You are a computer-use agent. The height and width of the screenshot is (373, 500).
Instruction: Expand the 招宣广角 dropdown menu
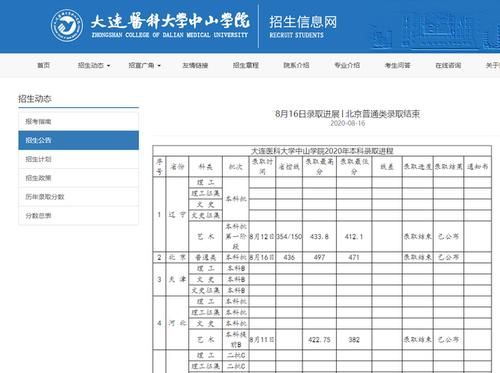[144, 65]
